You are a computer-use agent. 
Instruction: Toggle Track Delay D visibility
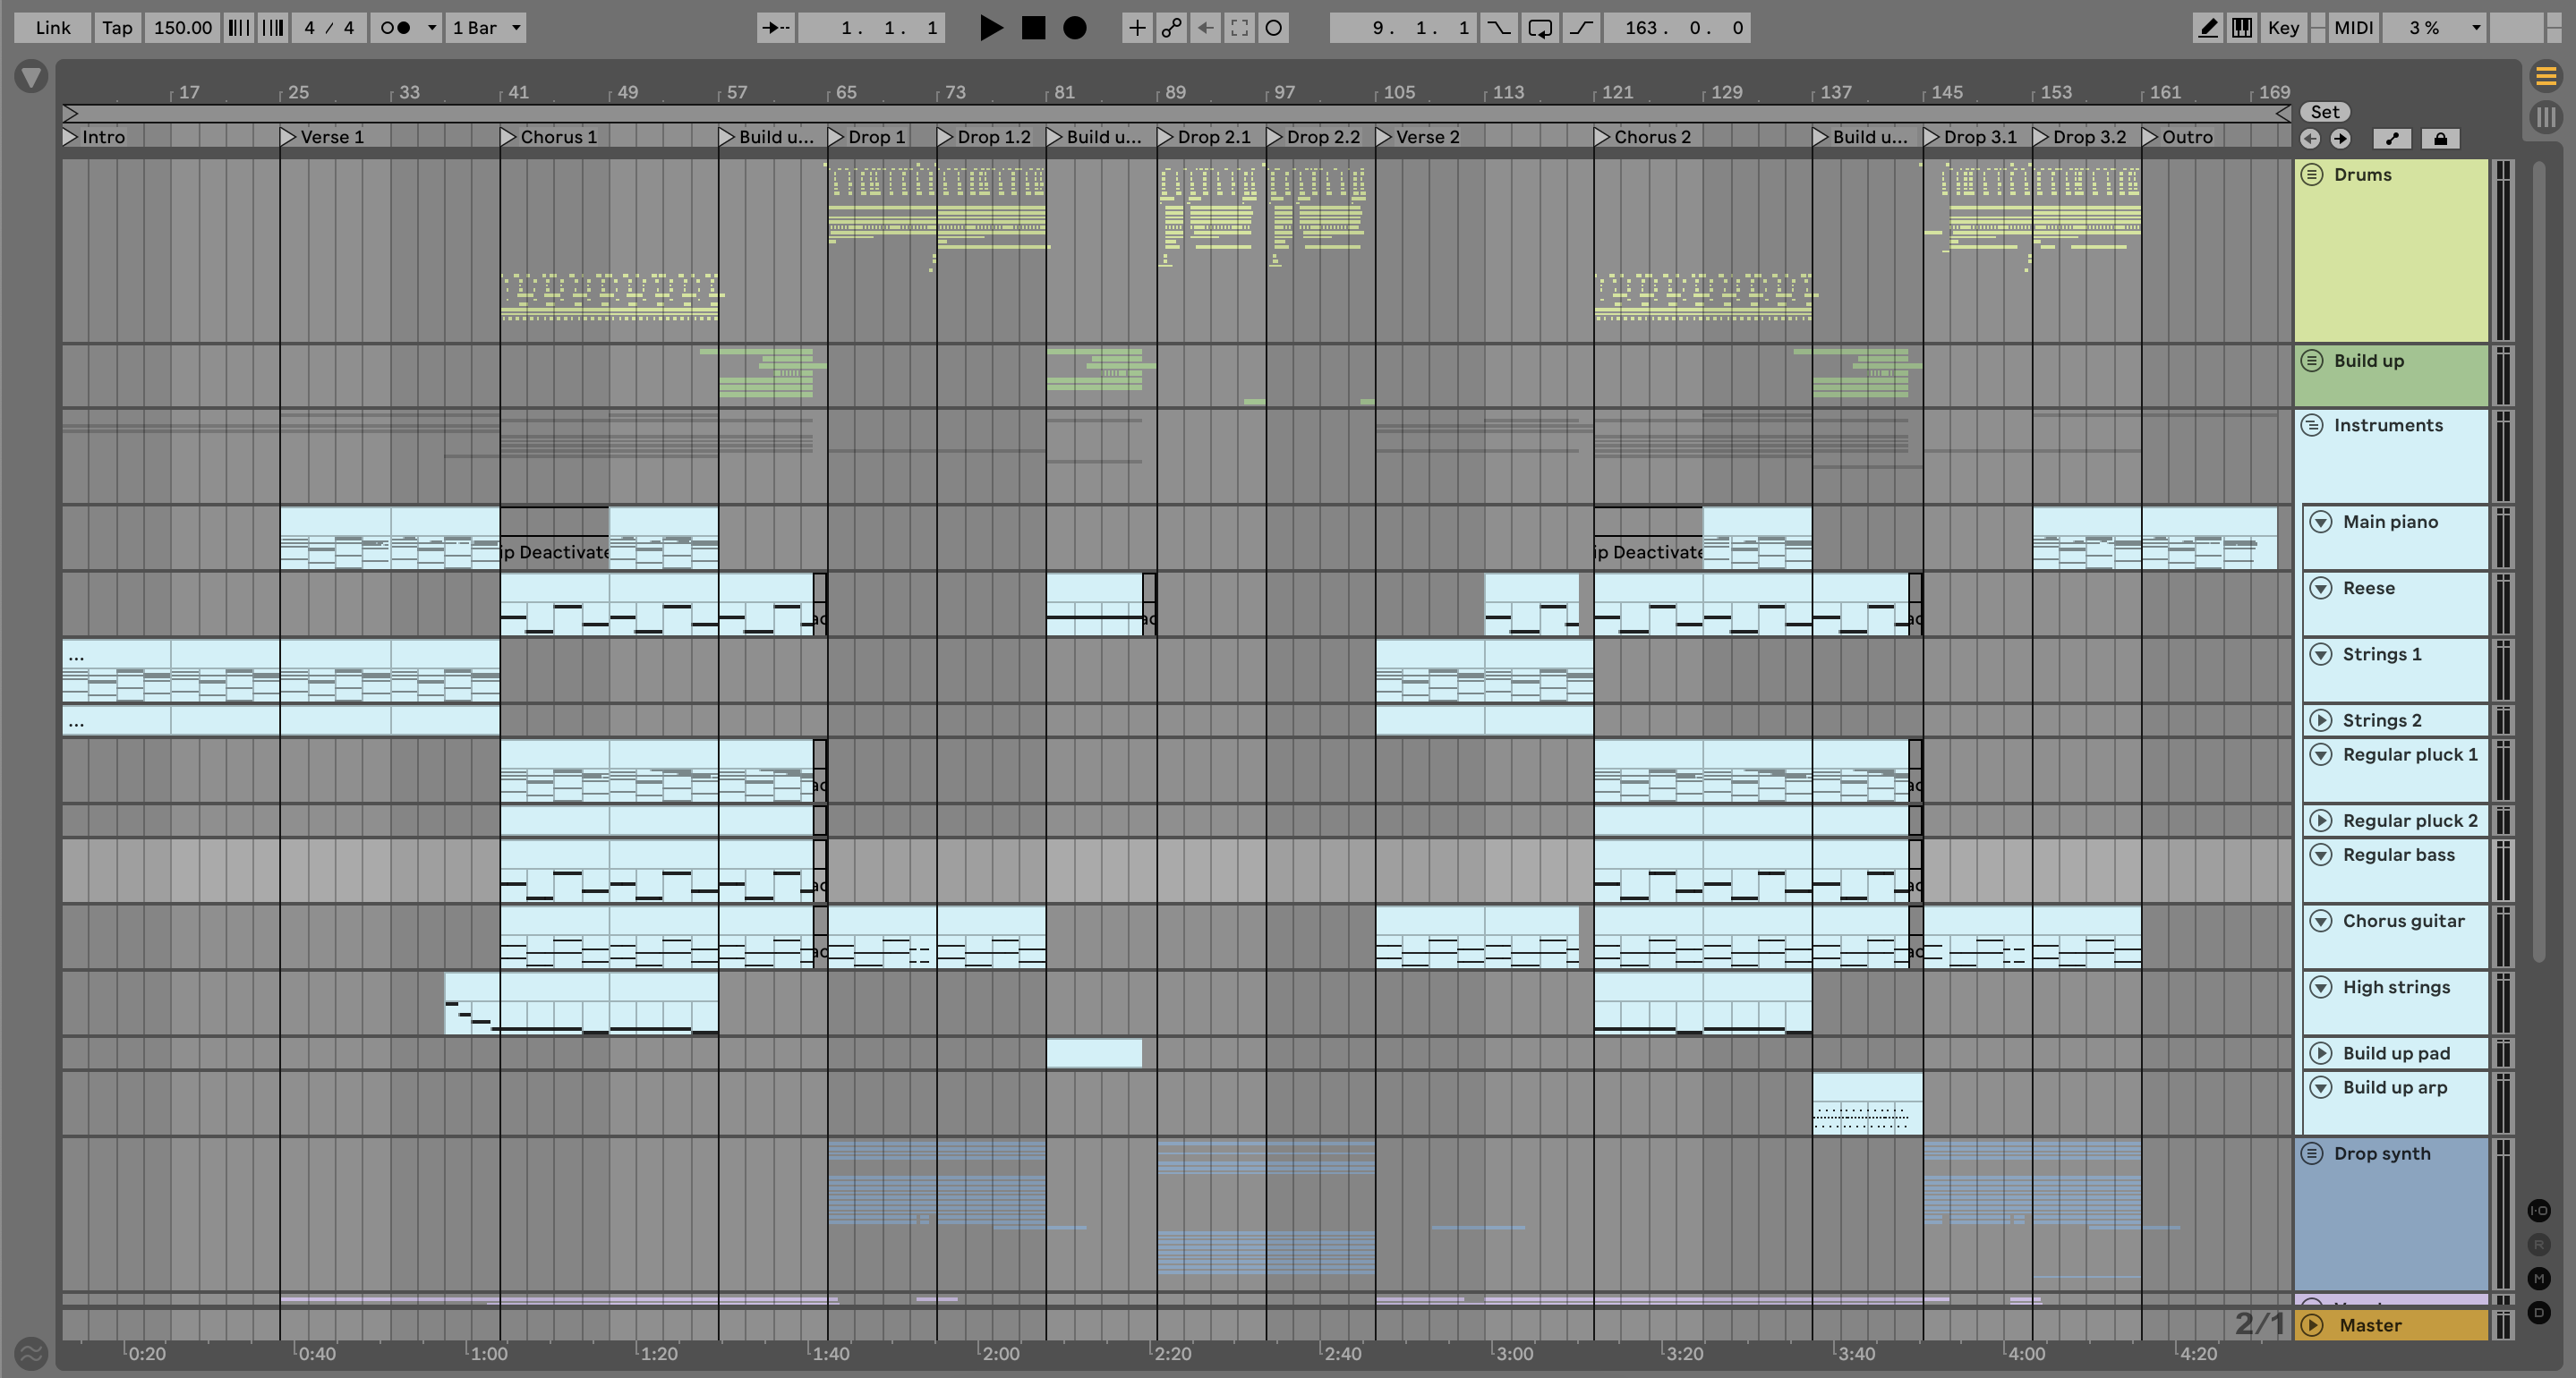(x=2539, y=1312)
